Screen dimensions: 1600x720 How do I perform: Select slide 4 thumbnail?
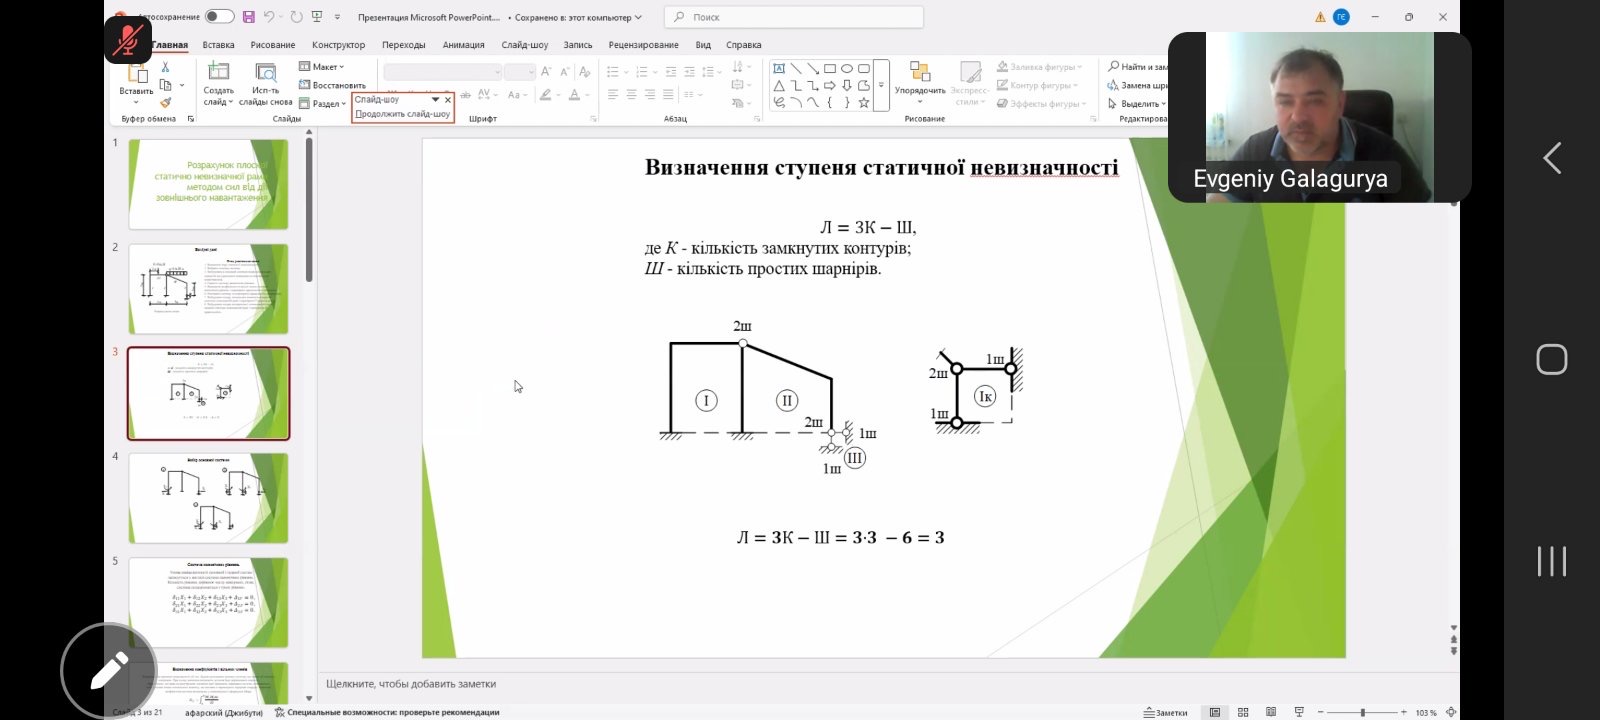click(208, 498)
